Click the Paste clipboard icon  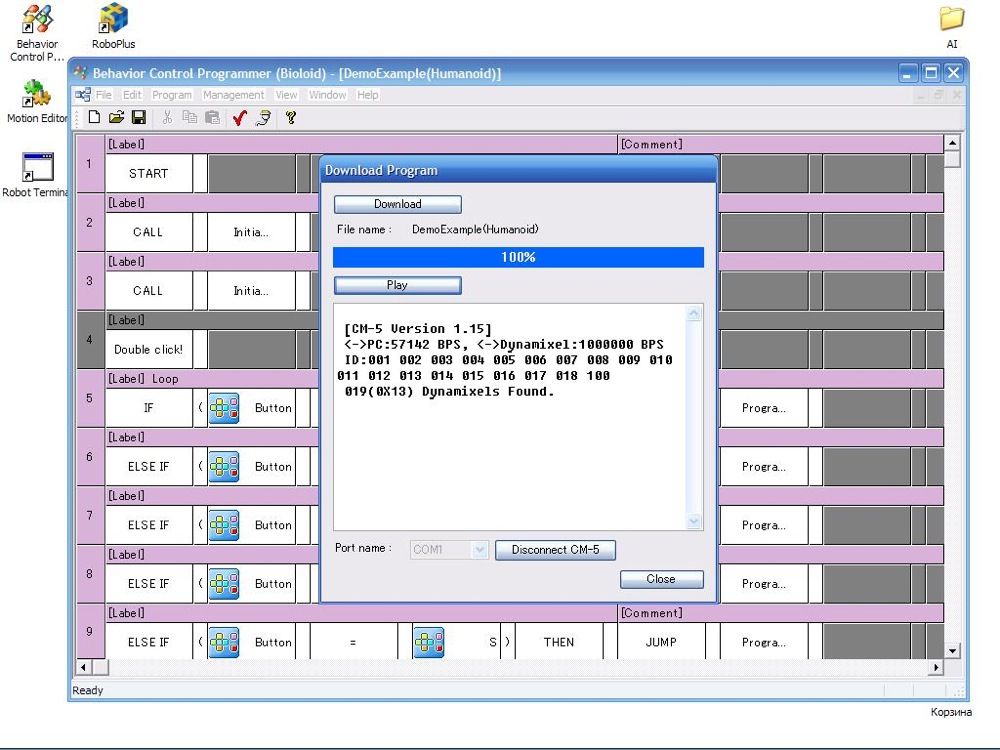(212, 117)
